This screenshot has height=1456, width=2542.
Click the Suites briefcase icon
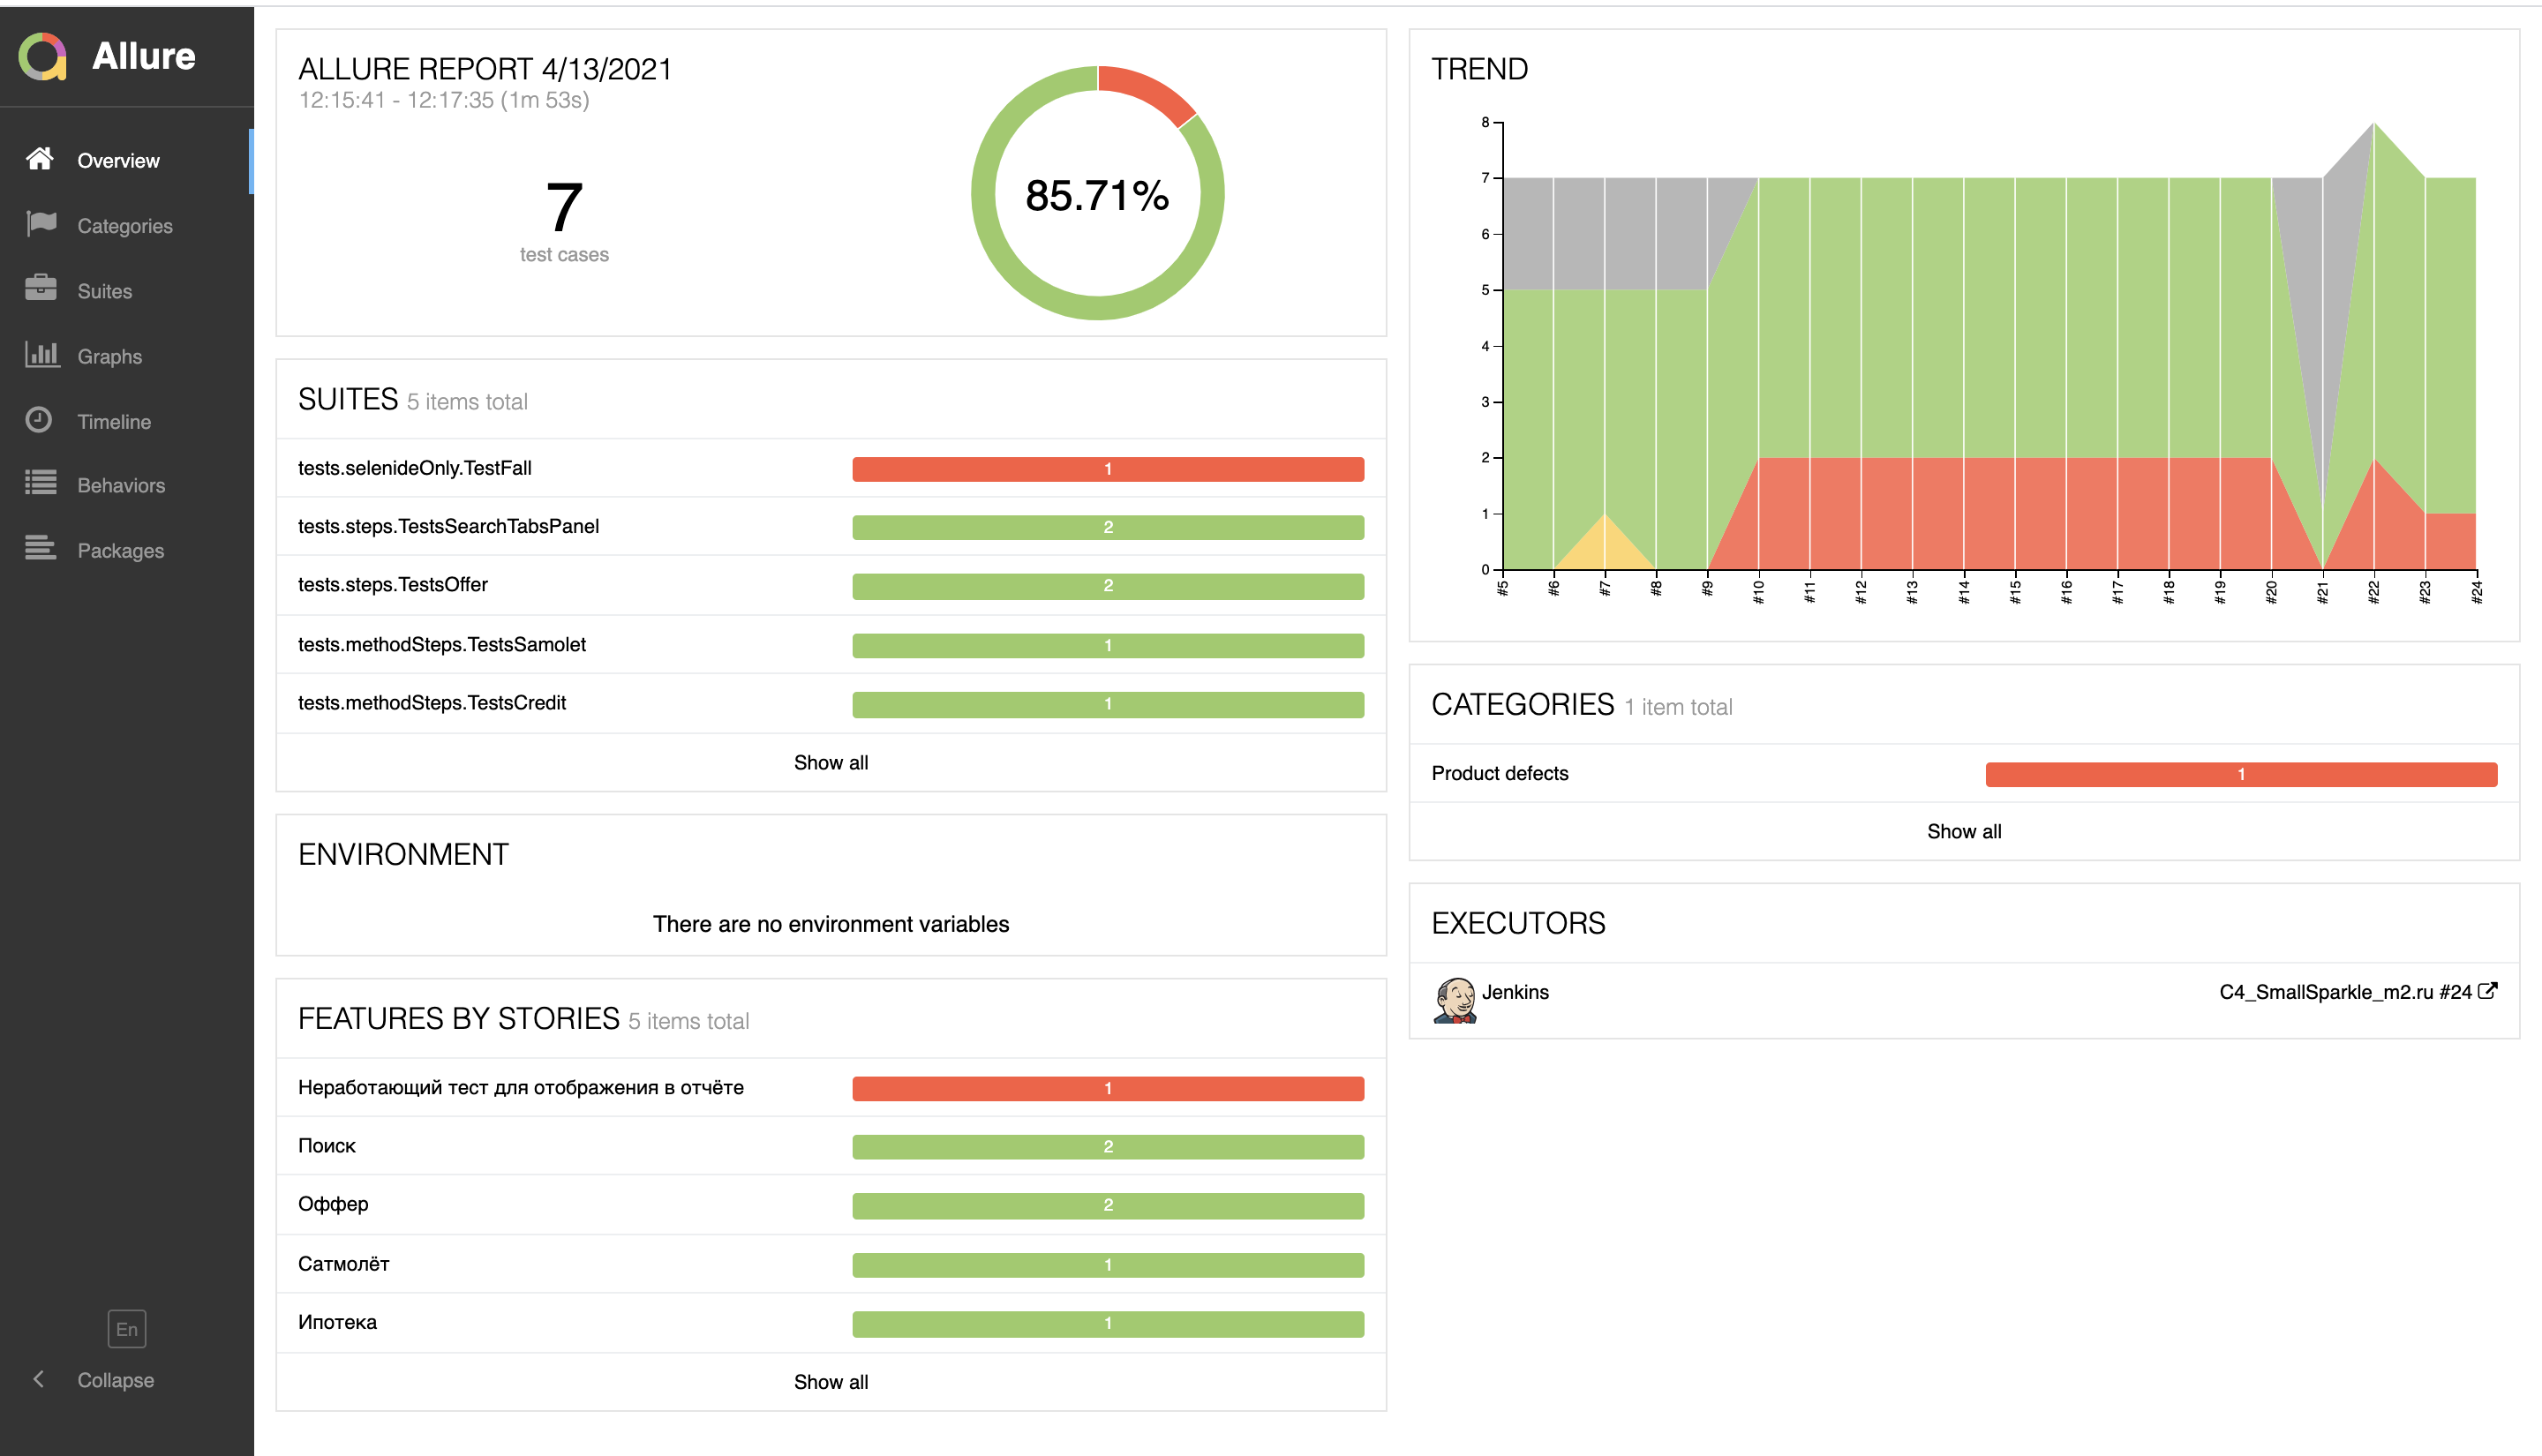coord(41,288)
